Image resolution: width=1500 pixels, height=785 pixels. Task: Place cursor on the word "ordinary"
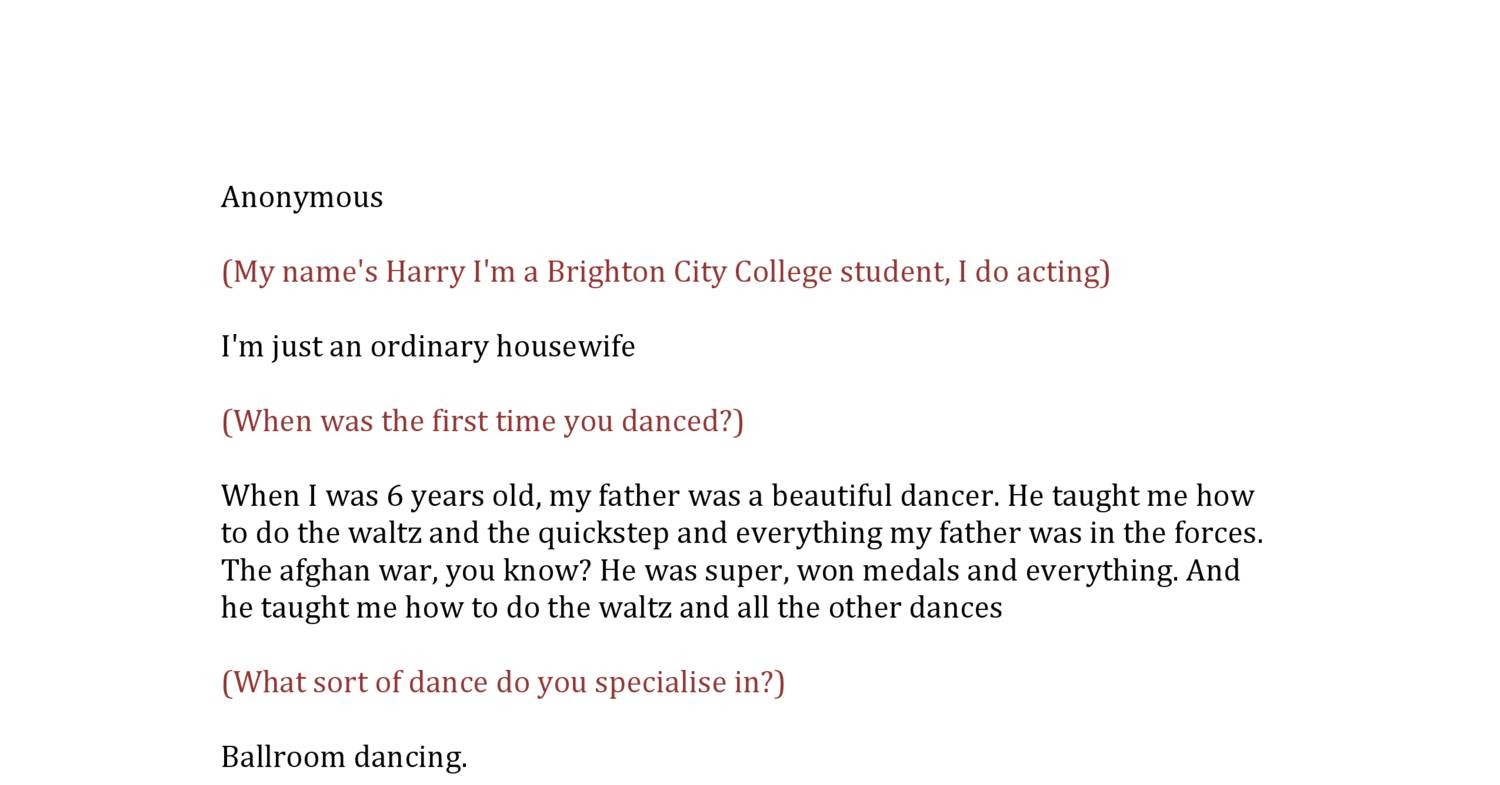click(429, 347)
